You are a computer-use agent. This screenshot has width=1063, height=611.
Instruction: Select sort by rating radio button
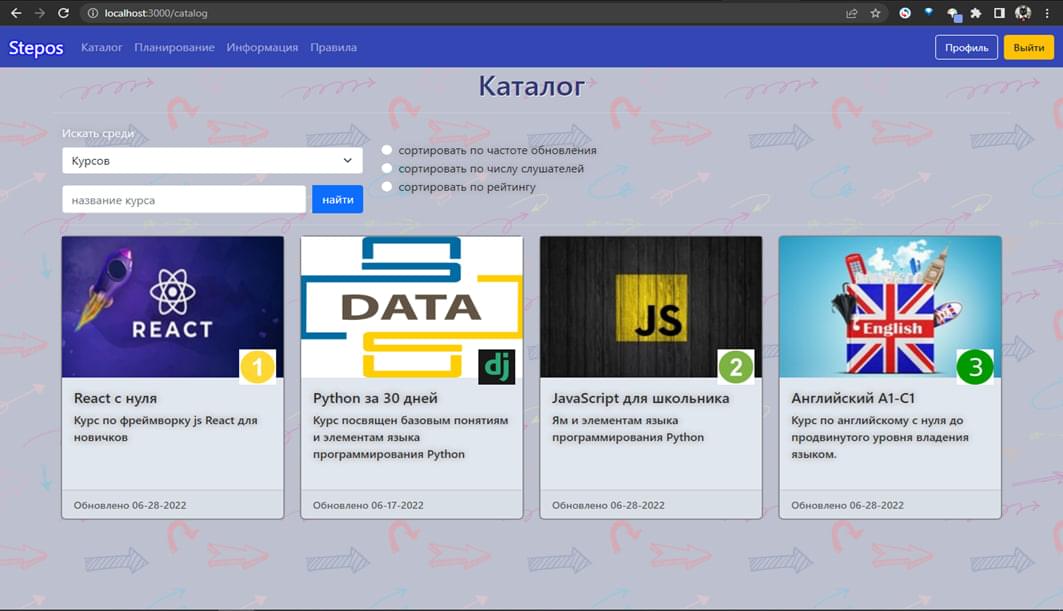point(387,187)
